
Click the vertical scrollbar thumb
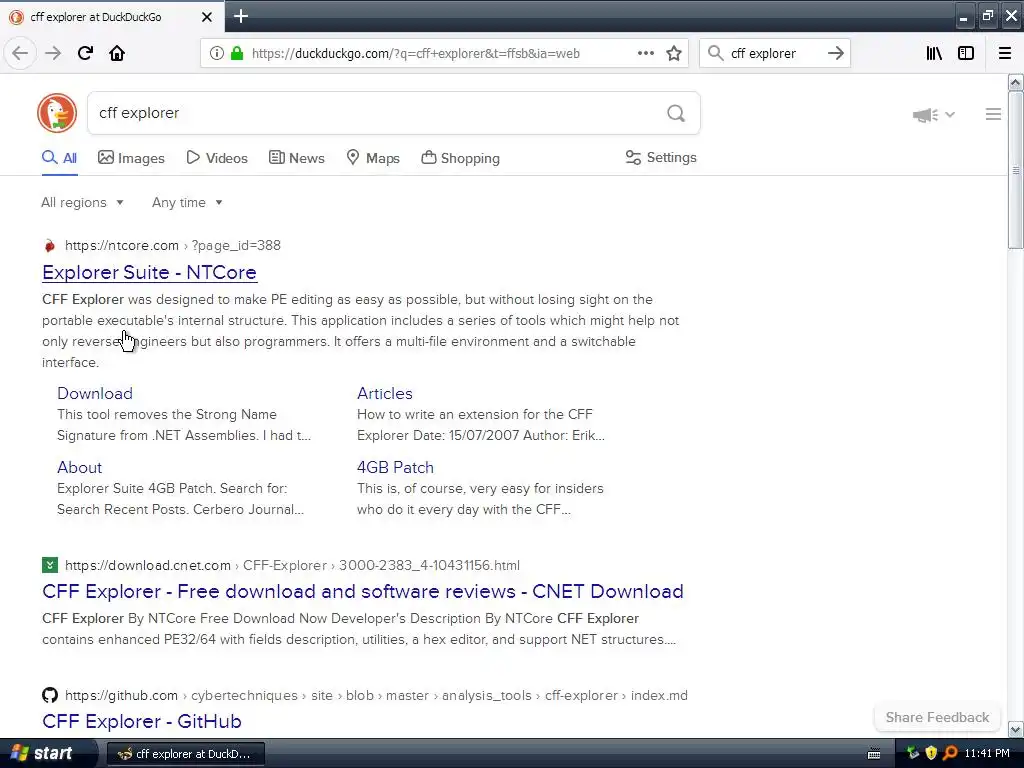[1015, 170]
